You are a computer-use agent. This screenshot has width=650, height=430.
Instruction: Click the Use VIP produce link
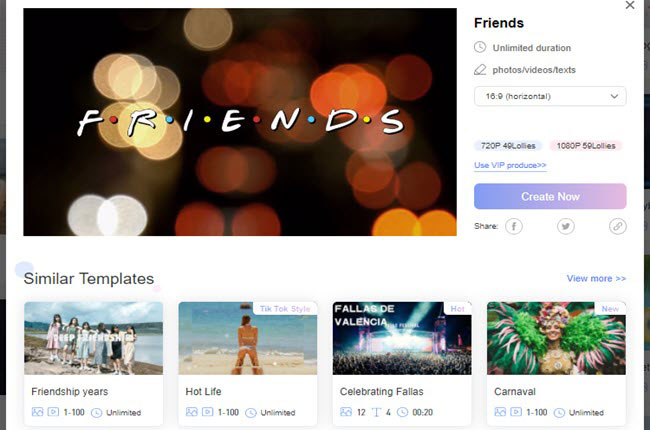pos(510,165)
